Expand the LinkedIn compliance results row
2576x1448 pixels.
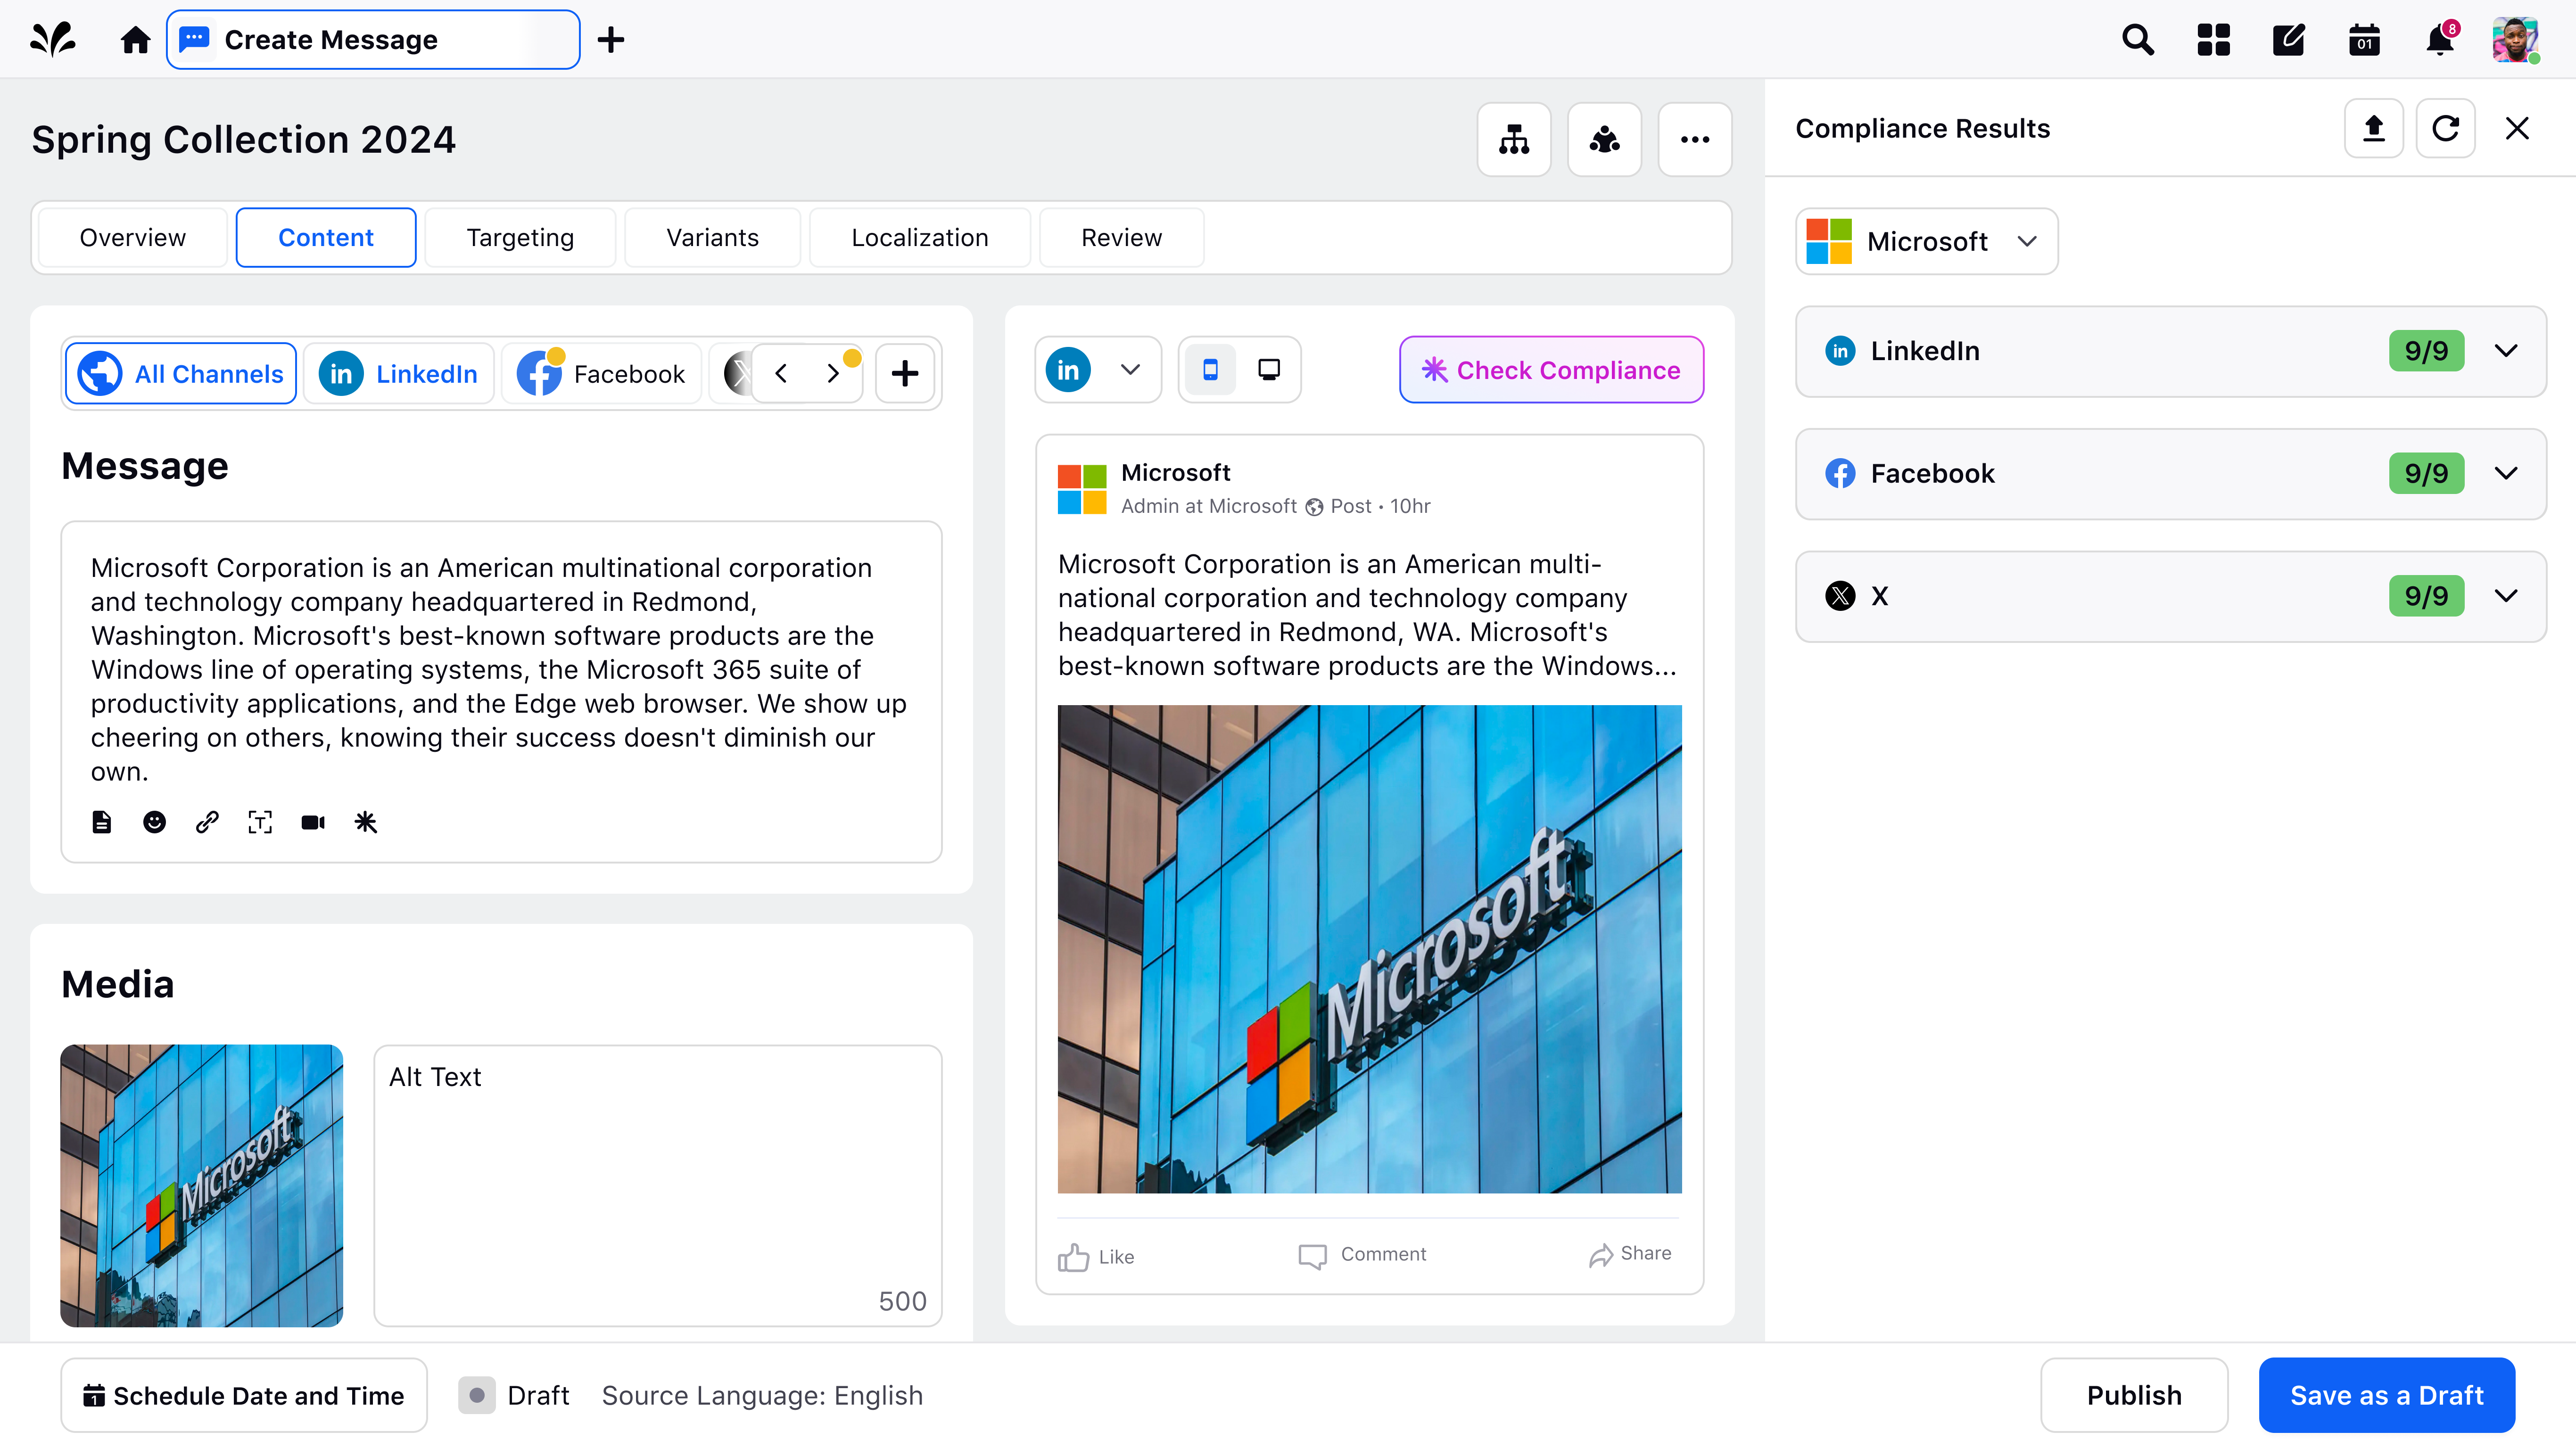[x=2505, y=351]
